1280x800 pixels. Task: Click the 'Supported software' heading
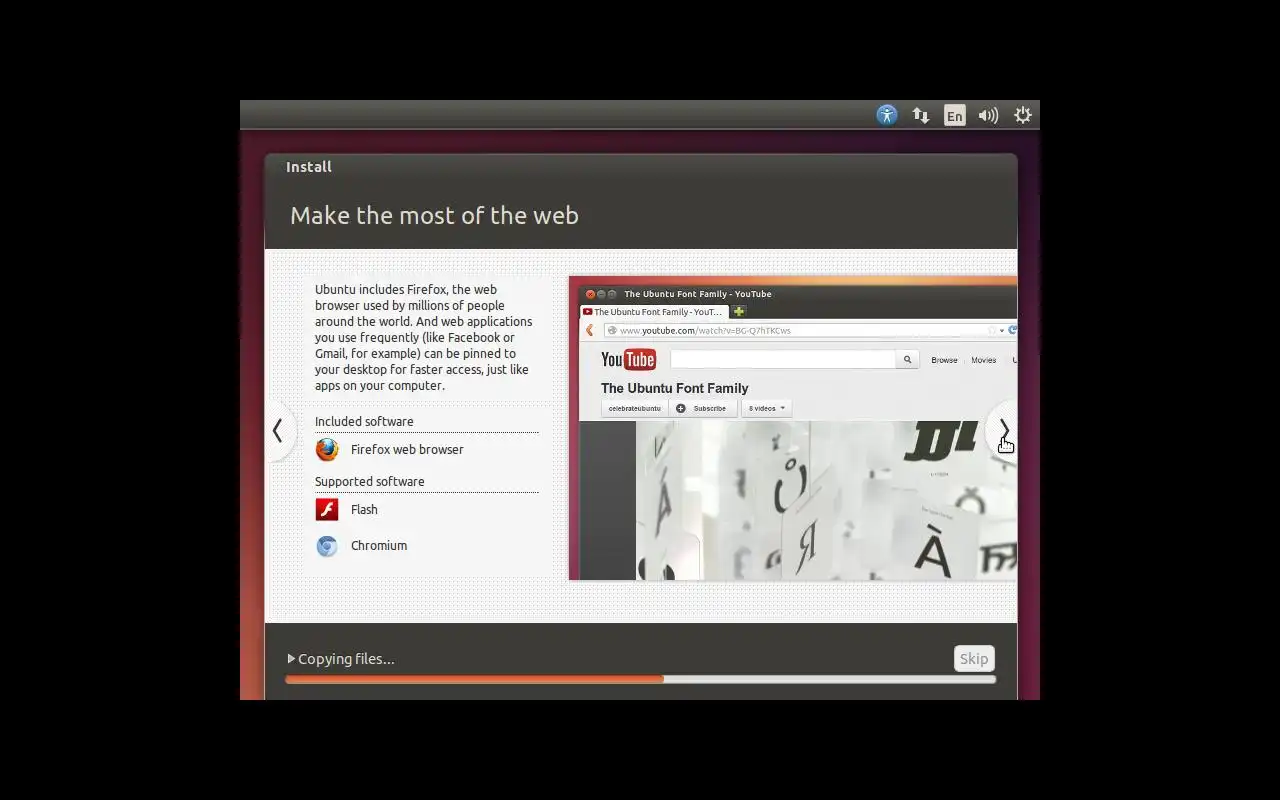pos(370,482)
